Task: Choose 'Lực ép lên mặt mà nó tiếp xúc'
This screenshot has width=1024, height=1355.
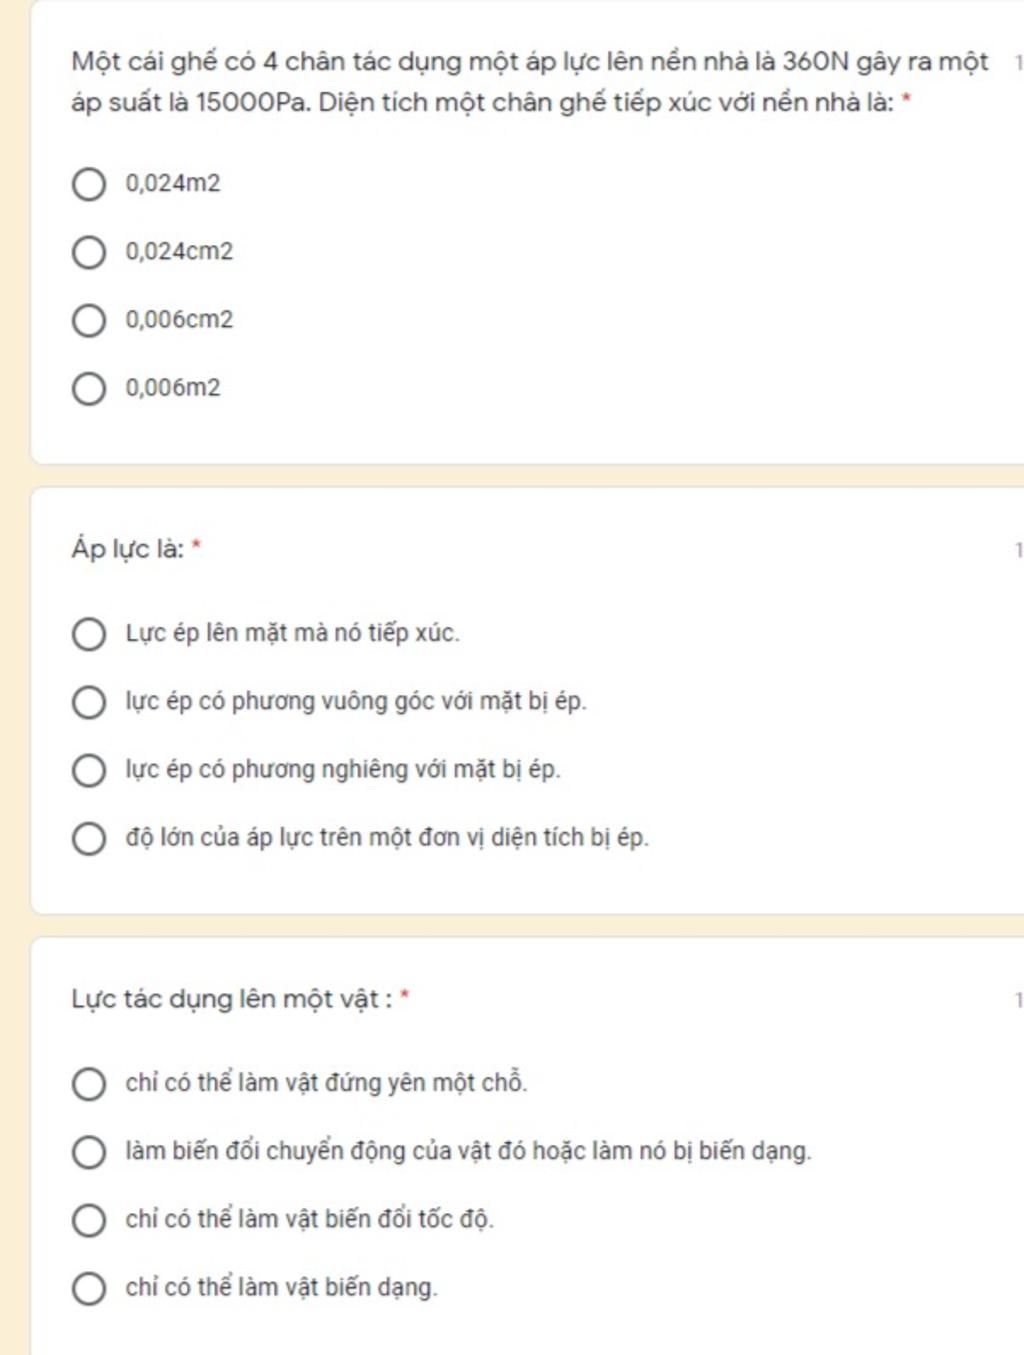Action: pyautogui.click(x=88, y=634)
